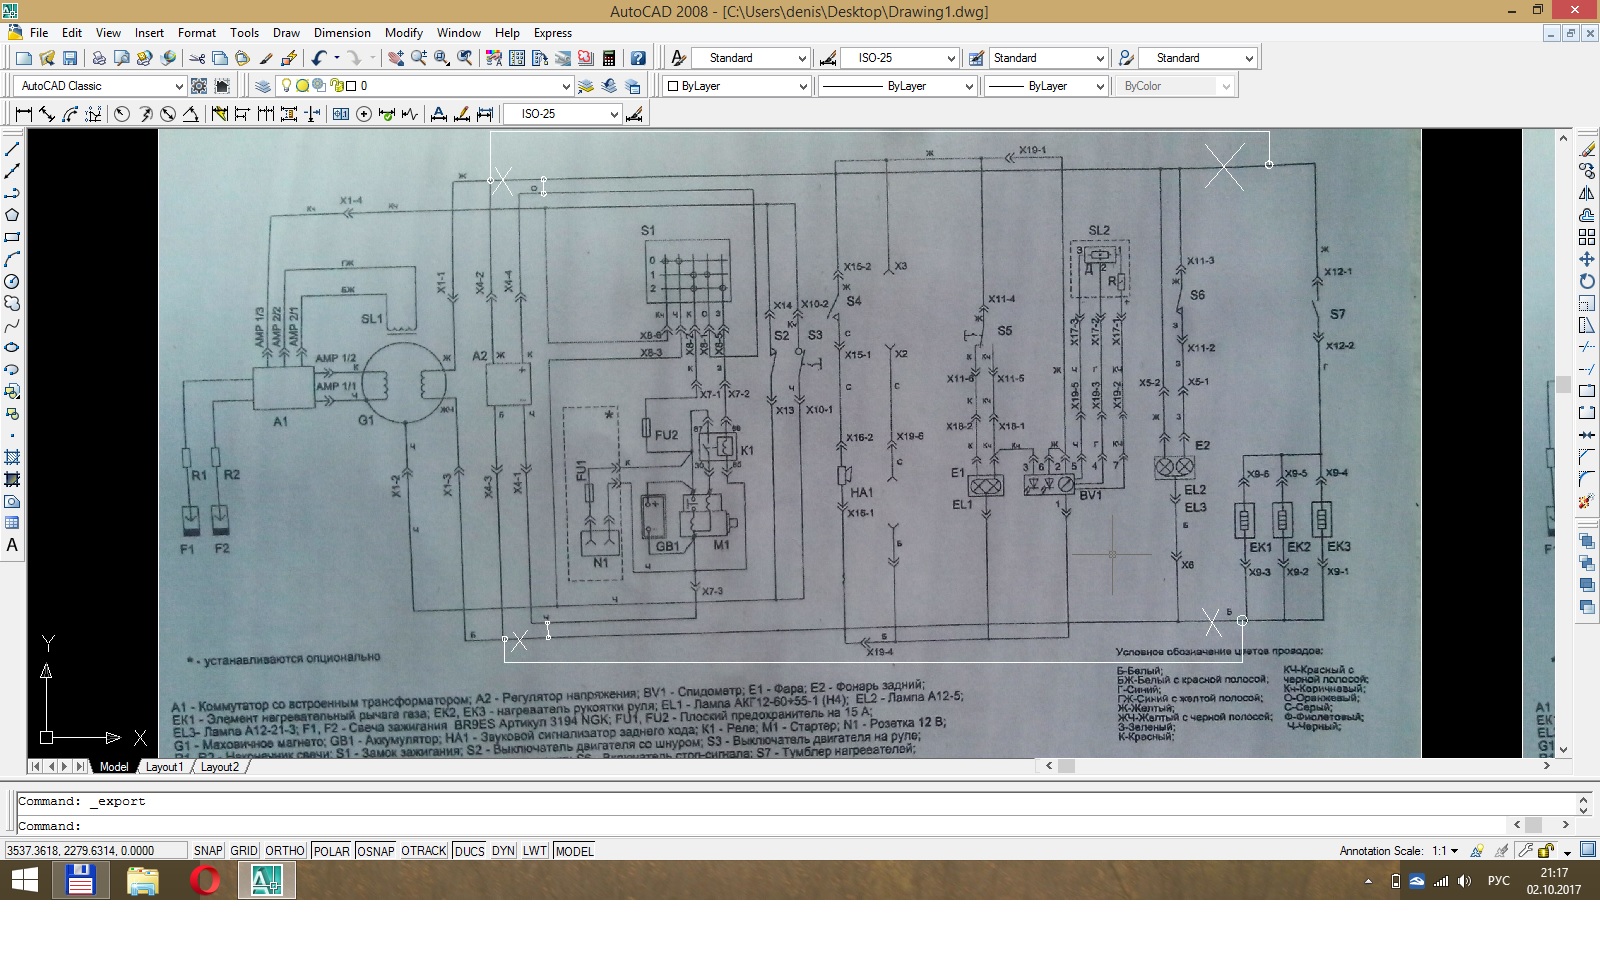Screen dimensions: 1600x980
Task: Open the Format menu
Action: click(197, 33)
